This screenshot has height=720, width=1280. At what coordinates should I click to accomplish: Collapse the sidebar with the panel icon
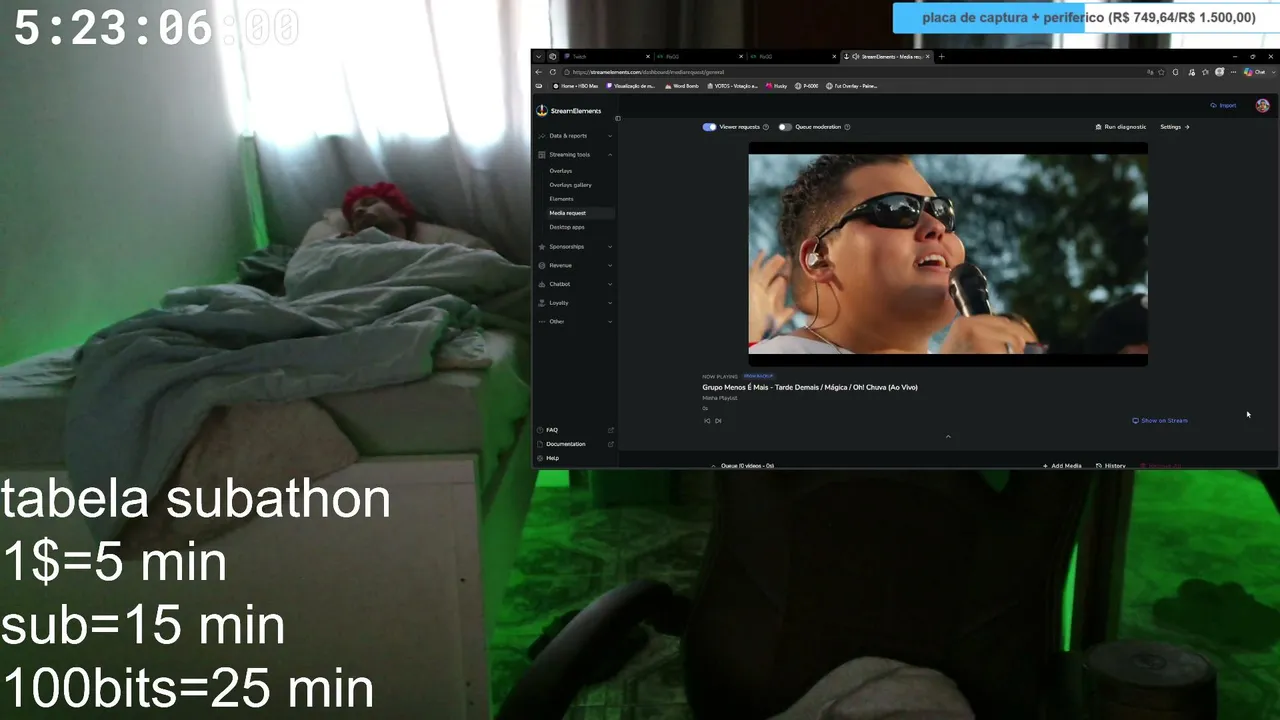coord(617,119)
